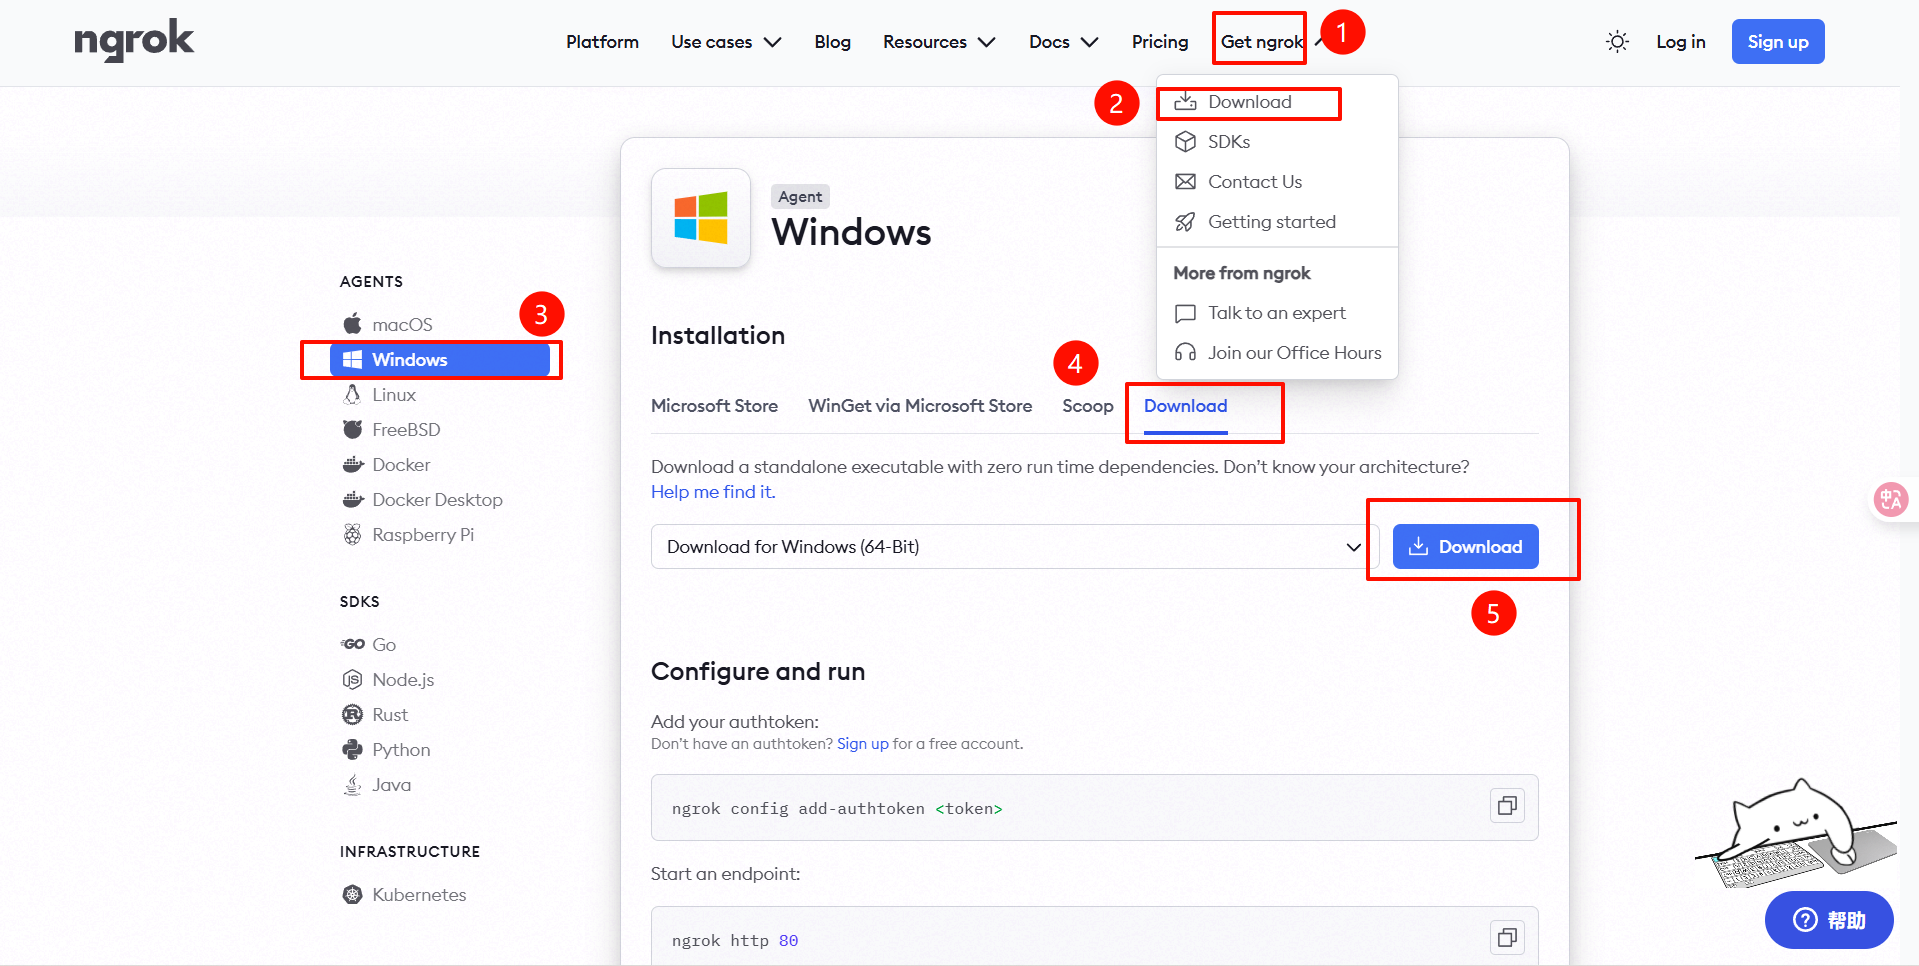
Task: Open the Blog page
Action: (x=832, y=42)
